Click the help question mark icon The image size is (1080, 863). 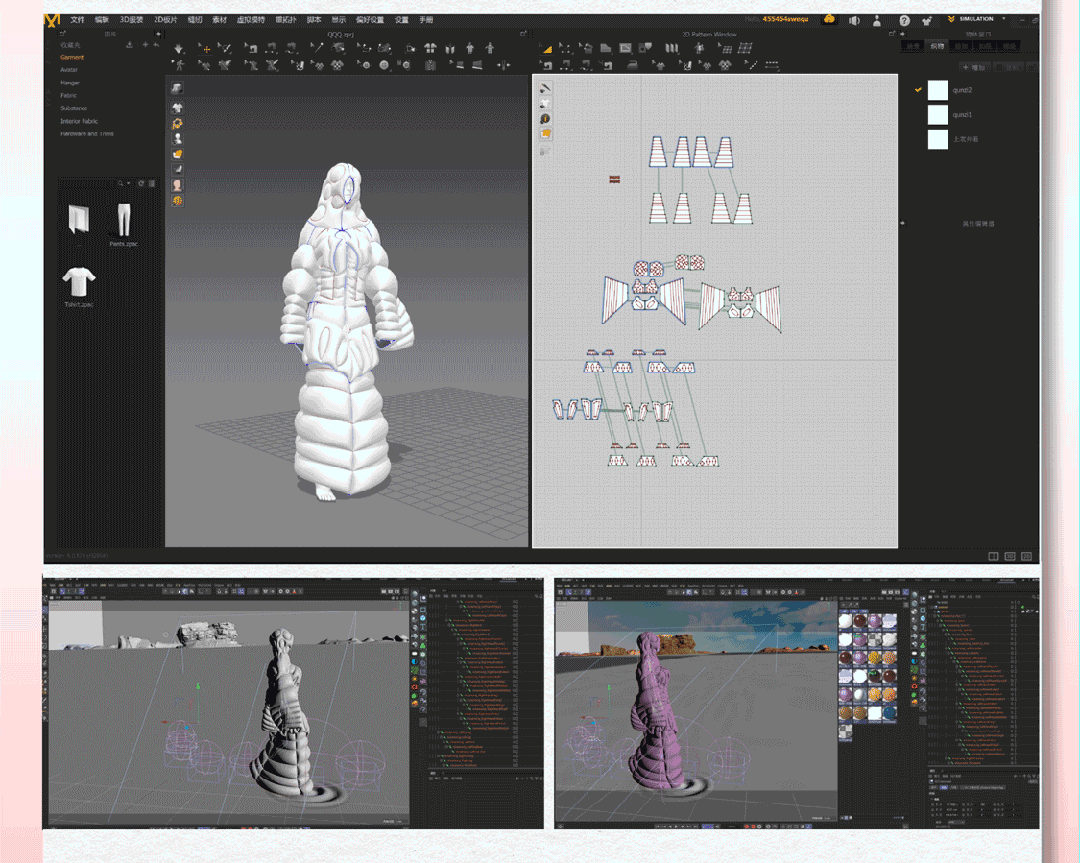point(904,21)
